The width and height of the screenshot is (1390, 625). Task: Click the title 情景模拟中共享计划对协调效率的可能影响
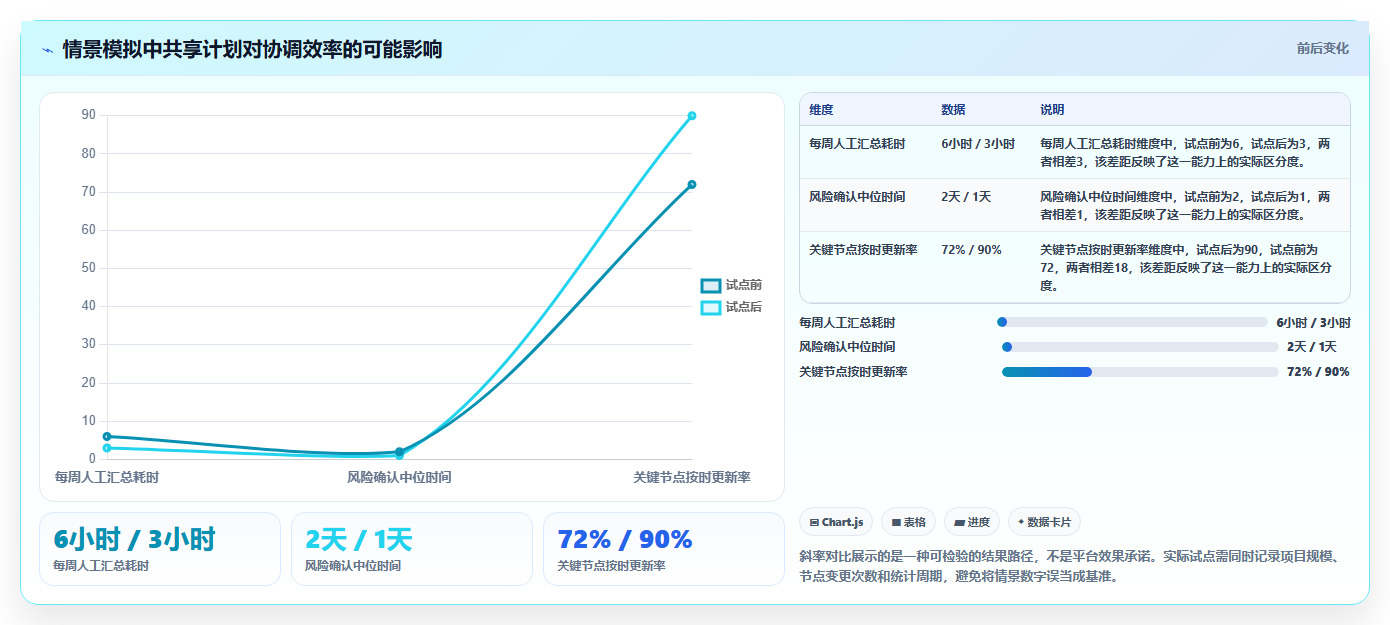pyautogui.click(x=252, y=49)
